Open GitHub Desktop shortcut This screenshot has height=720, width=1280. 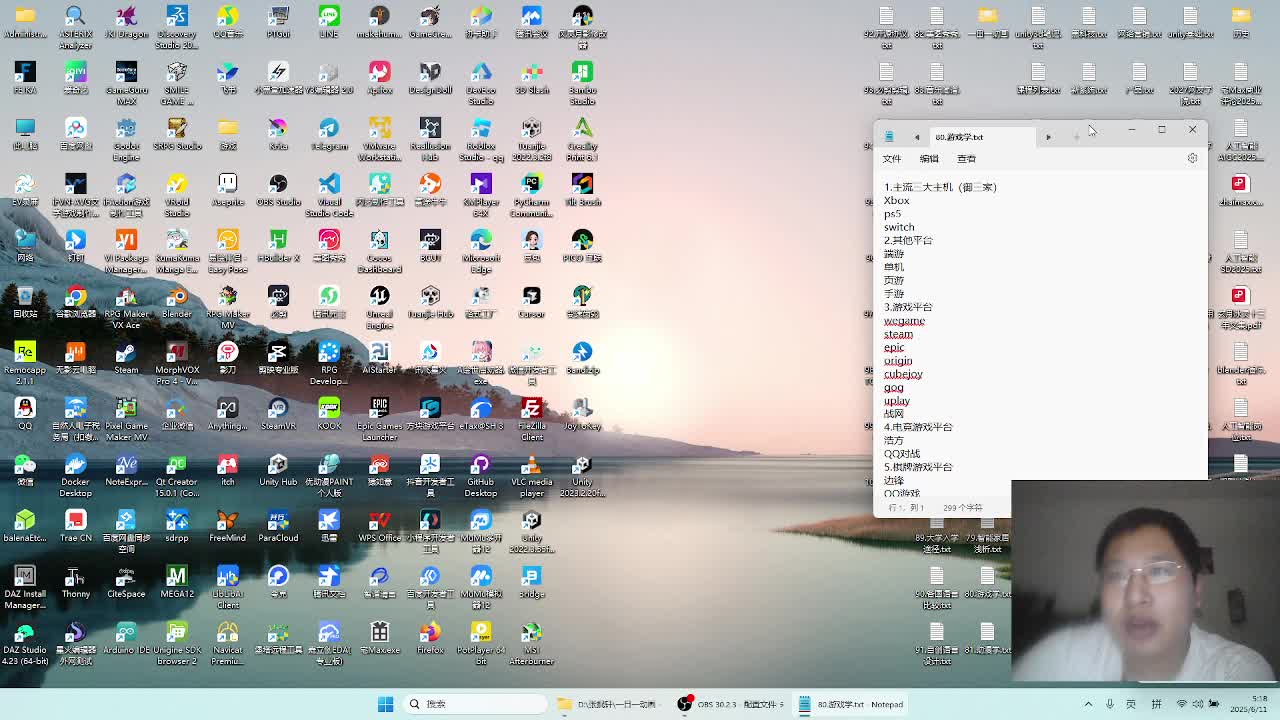point(481,475)
